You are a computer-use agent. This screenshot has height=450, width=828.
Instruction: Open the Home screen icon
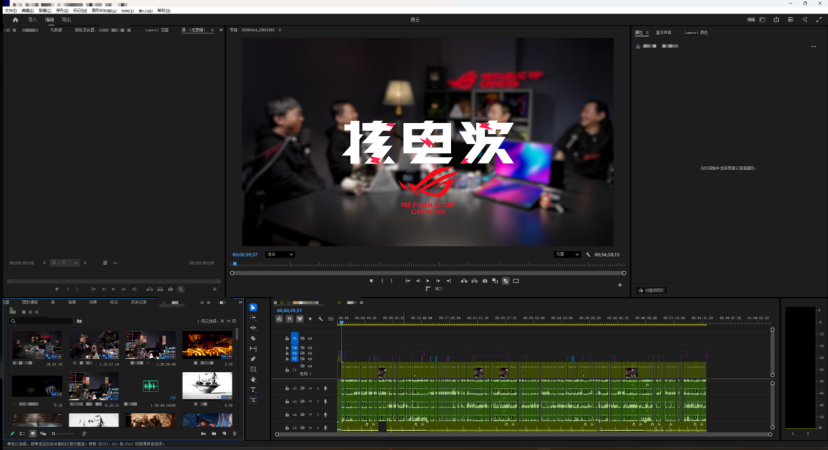(15, 20)
